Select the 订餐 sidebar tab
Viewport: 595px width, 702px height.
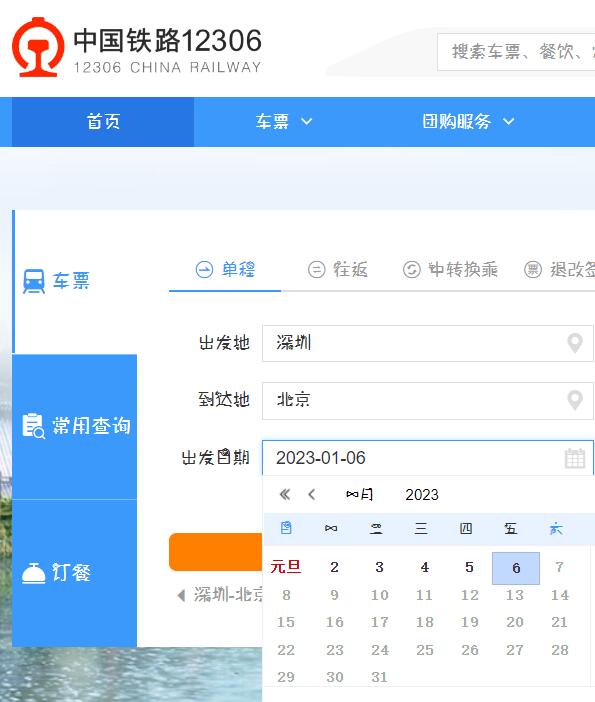[x=75, y=573]
